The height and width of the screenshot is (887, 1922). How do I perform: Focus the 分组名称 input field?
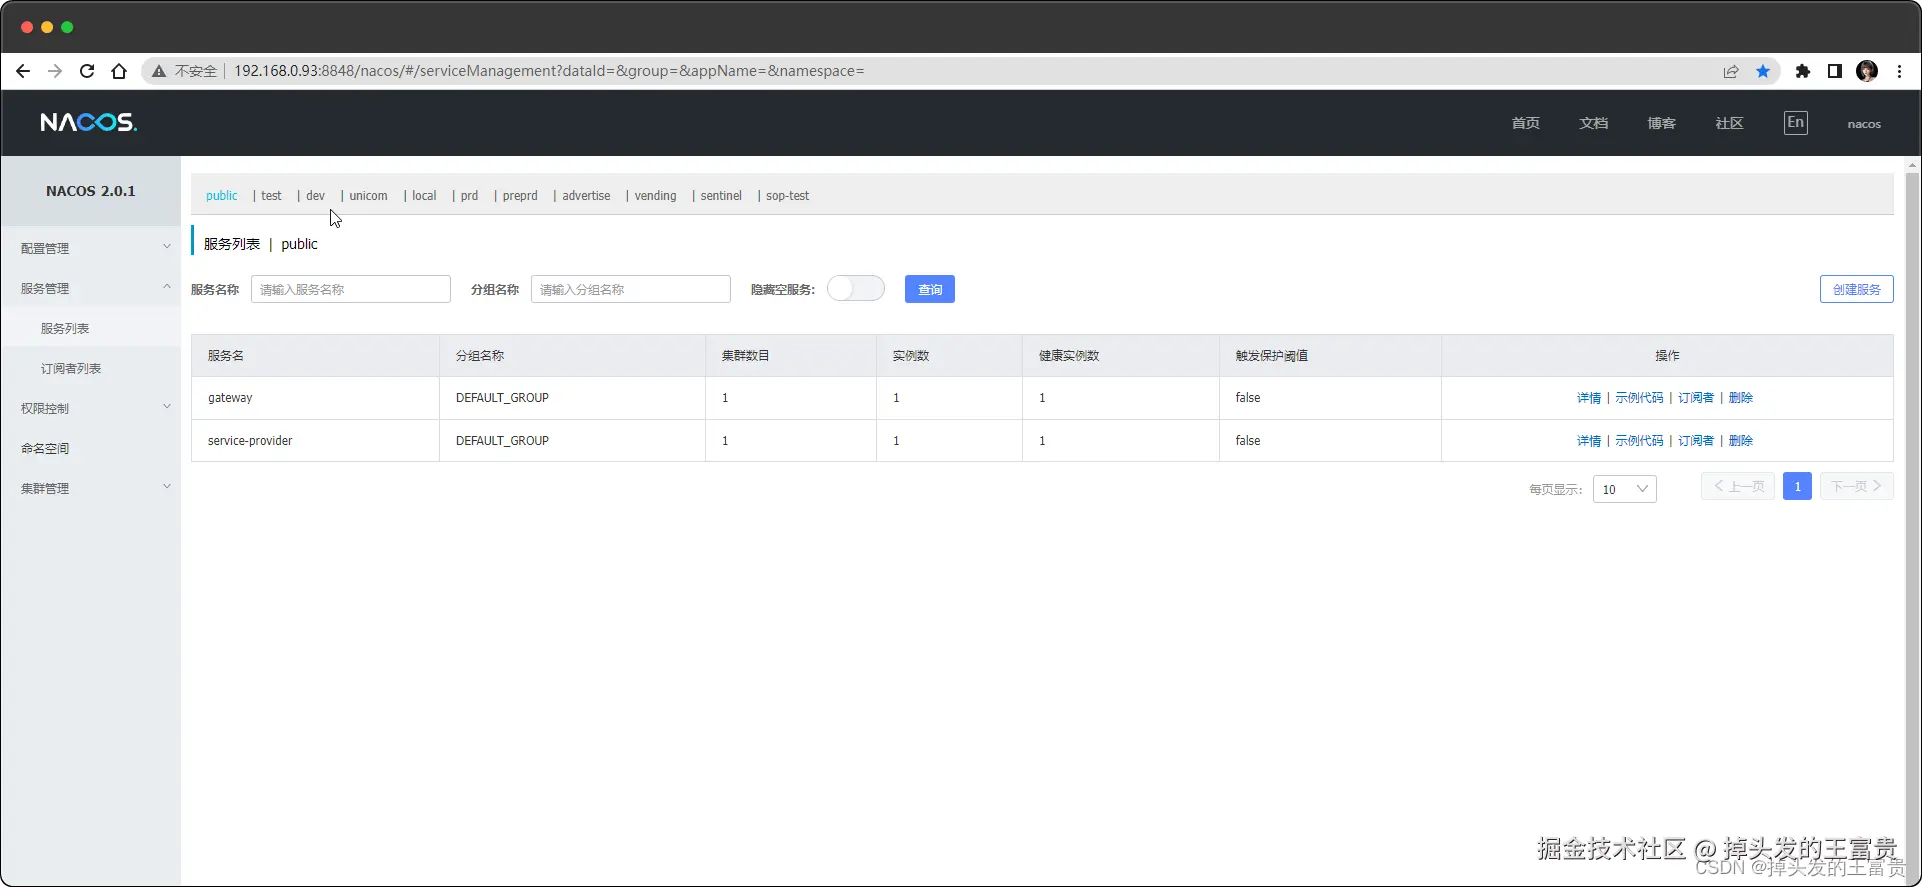coord(631,289)
